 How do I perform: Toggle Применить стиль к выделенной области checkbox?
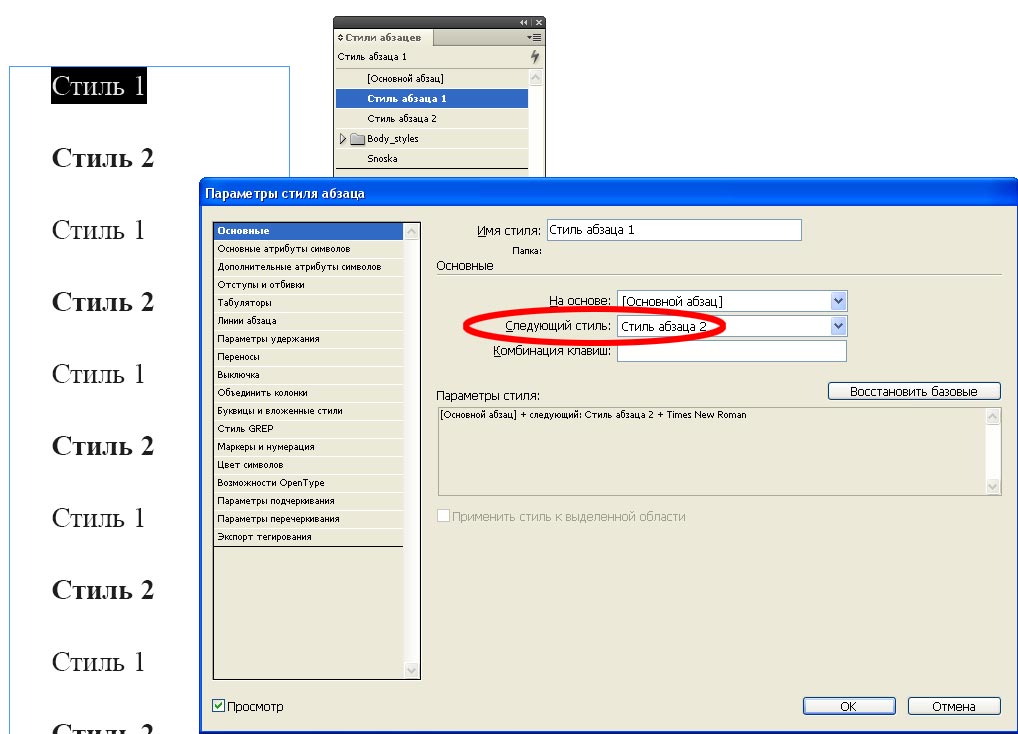coord(443,516)
